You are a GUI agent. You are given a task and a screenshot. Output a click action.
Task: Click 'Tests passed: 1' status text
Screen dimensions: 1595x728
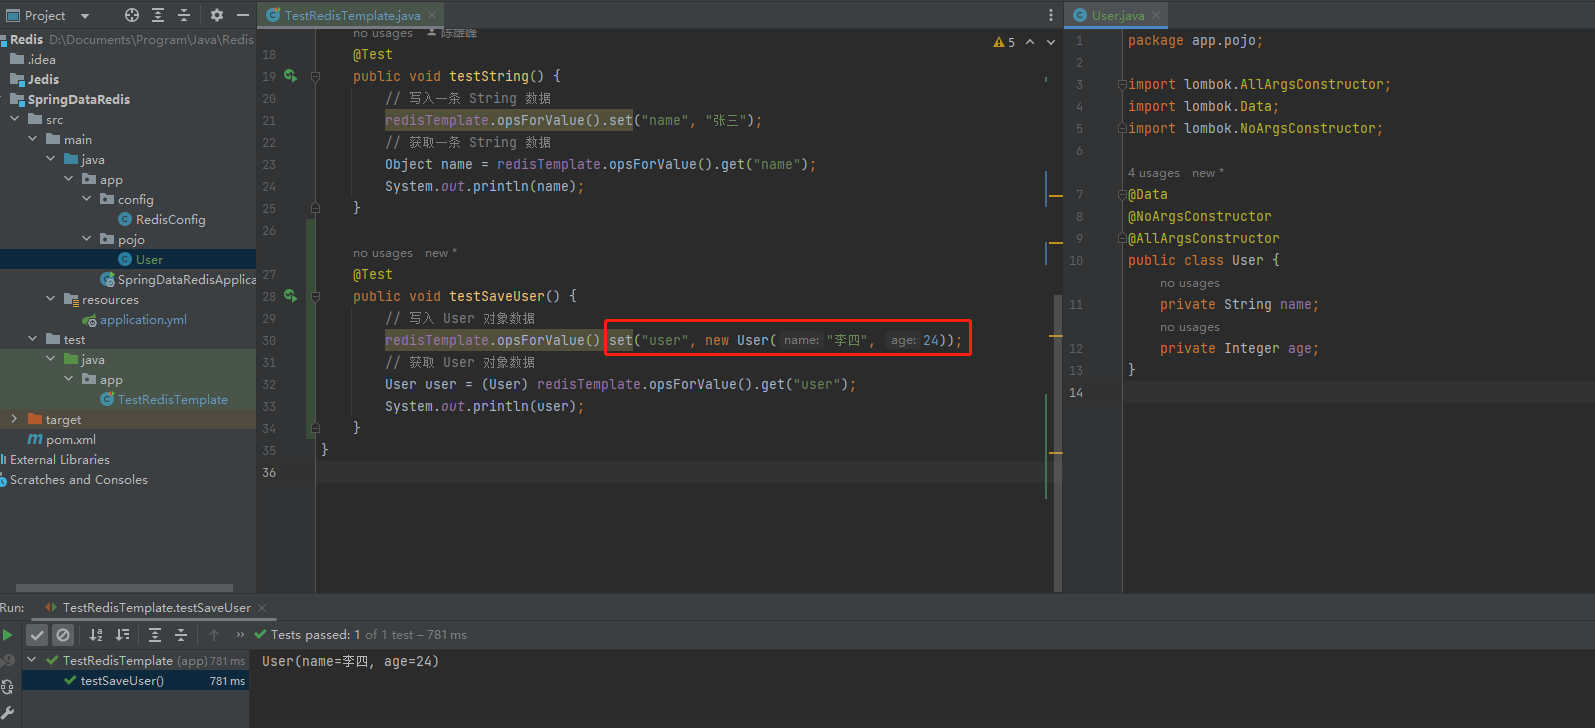coord(316,635)
